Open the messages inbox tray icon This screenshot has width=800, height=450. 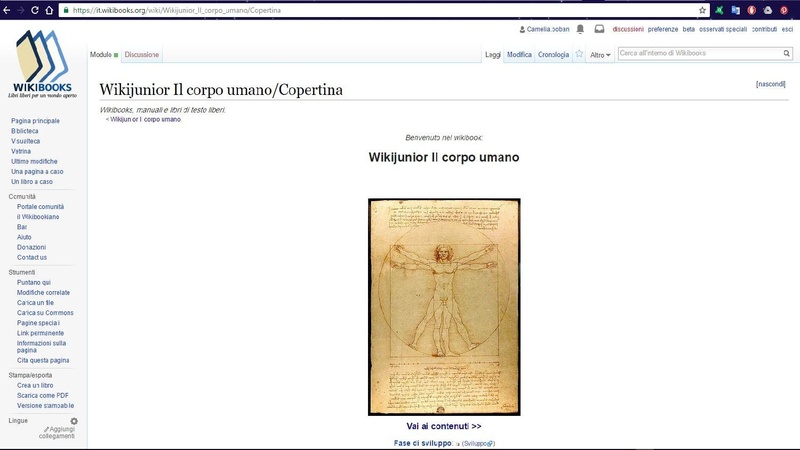pyautogui.click(x=599, y=29)
